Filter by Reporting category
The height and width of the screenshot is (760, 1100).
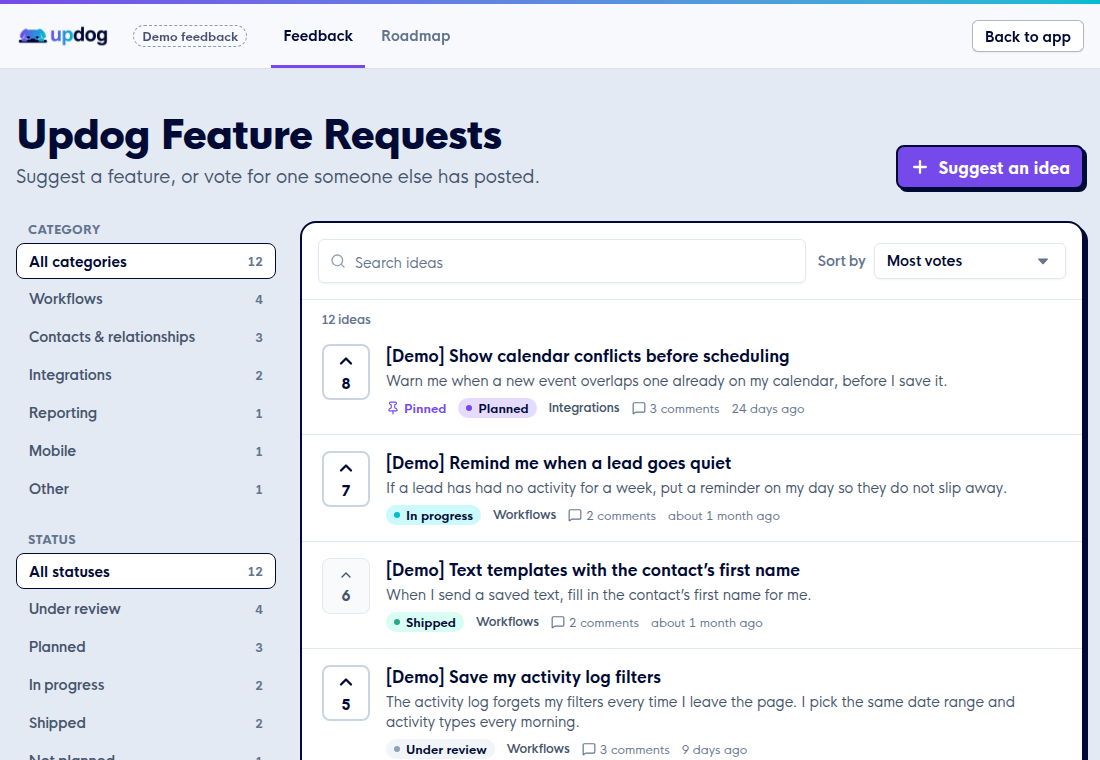pyautogui.click(x=146, y=413)
